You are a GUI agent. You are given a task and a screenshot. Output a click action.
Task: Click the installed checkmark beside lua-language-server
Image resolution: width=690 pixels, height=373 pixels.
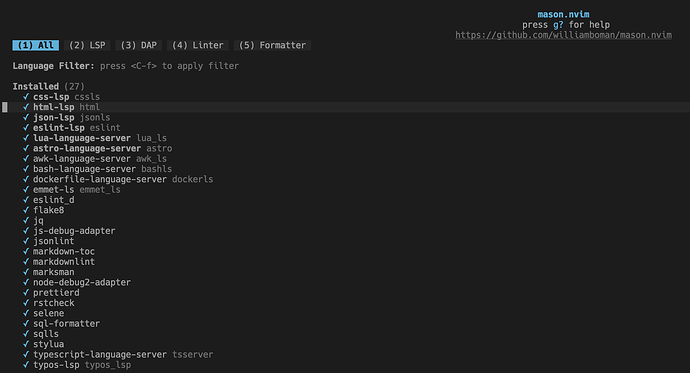click(x=26, y=138)
